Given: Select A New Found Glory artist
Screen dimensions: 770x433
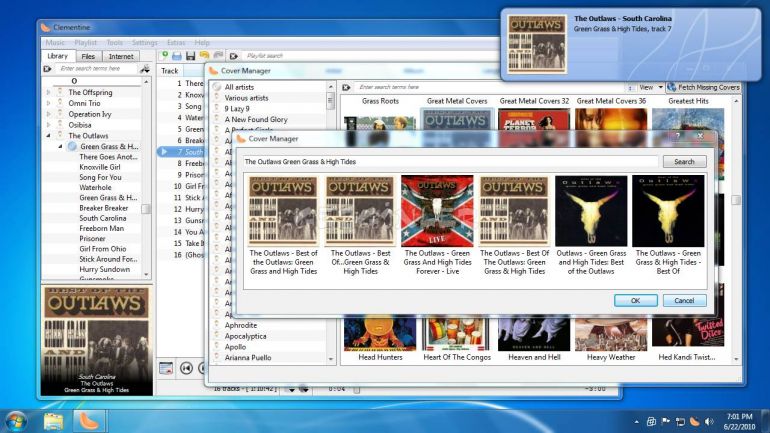Looking at the screenshot, I should [255, 119].
